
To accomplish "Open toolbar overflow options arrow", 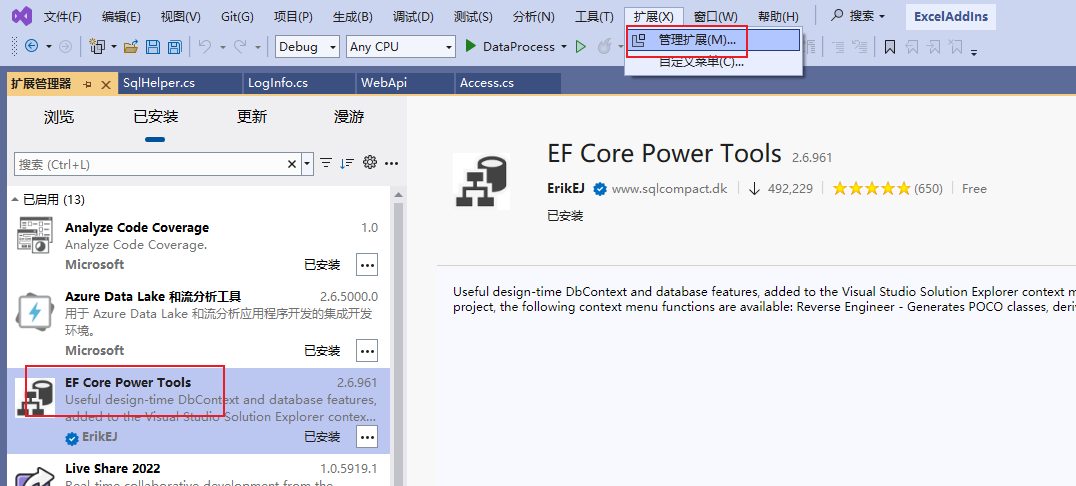I will [974, 51].
